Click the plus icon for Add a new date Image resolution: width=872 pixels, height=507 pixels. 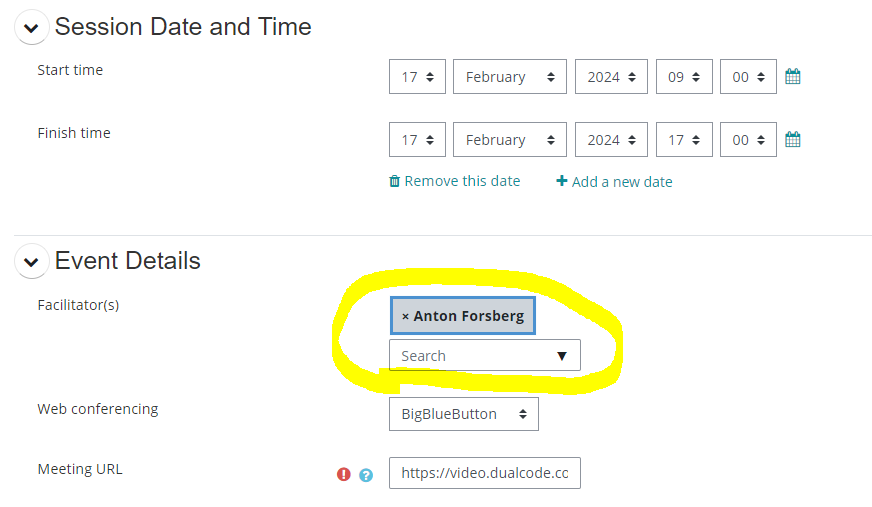coord(562,181)
